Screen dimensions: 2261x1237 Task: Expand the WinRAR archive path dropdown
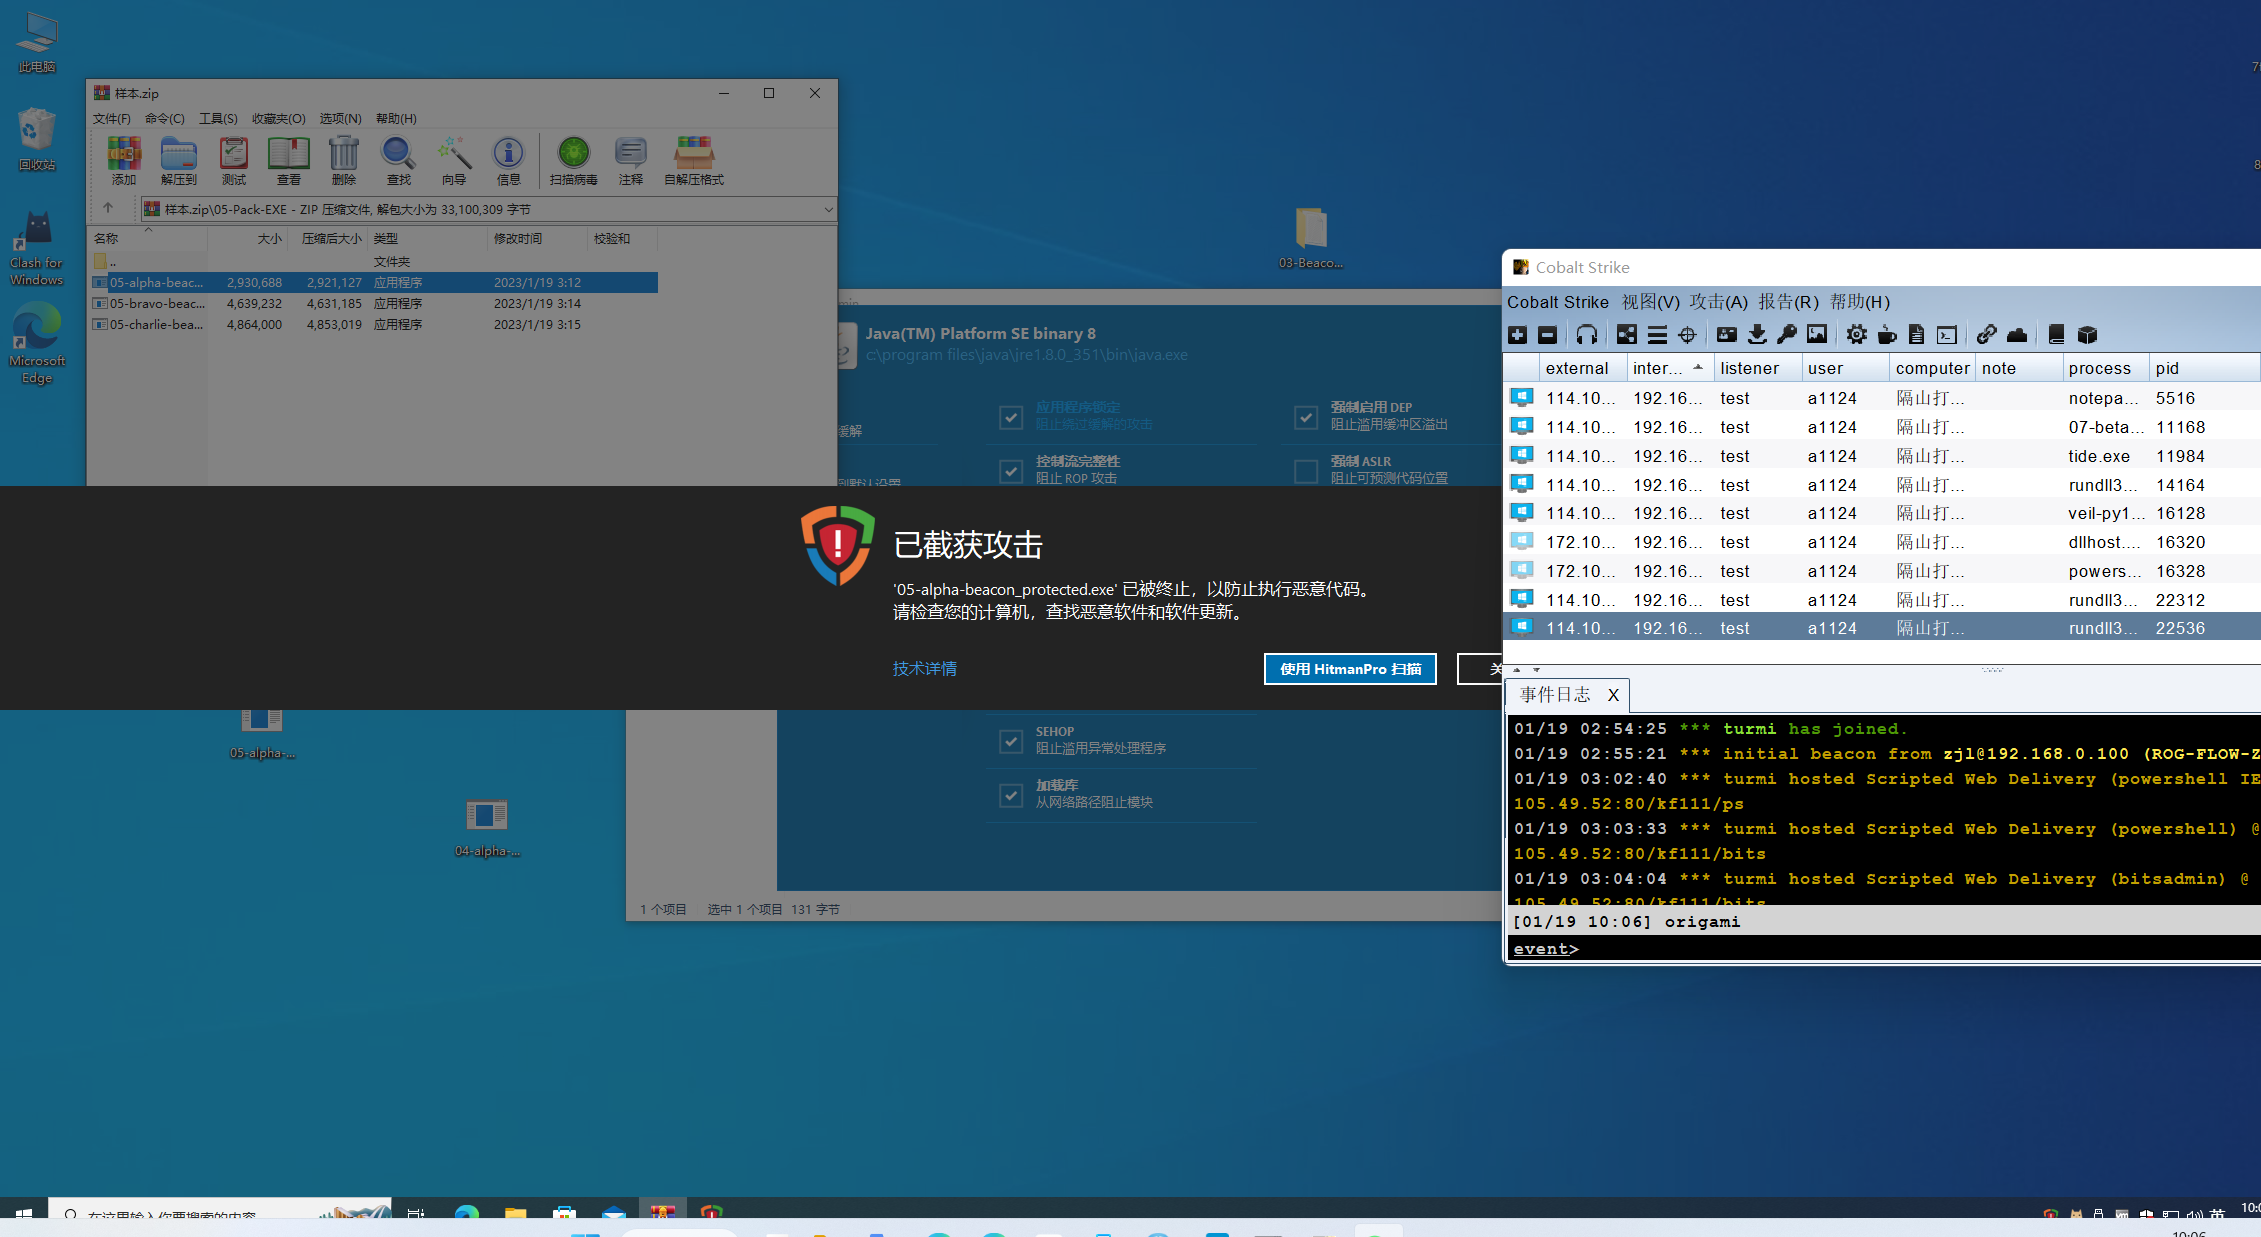[828, 209]
